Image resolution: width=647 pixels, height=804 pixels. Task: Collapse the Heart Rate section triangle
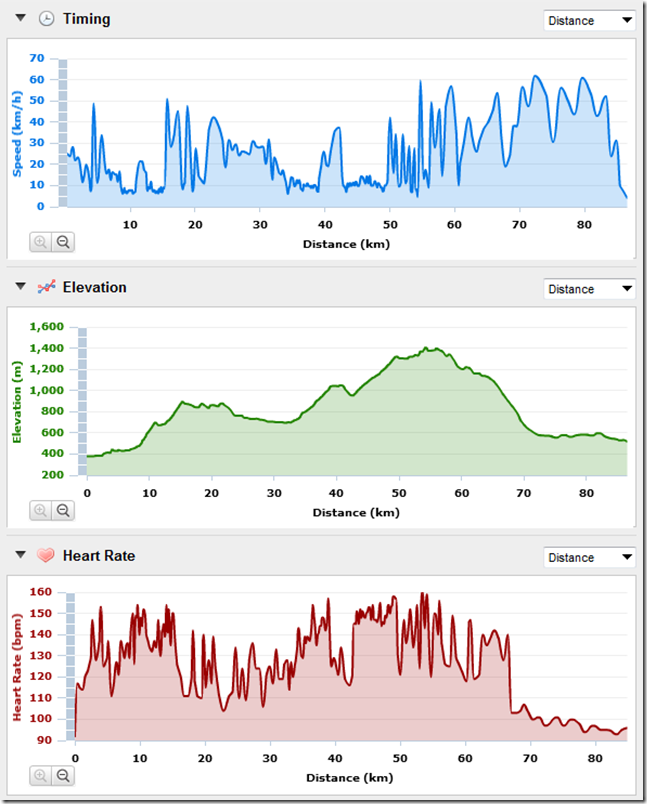(x=21, y=555)
